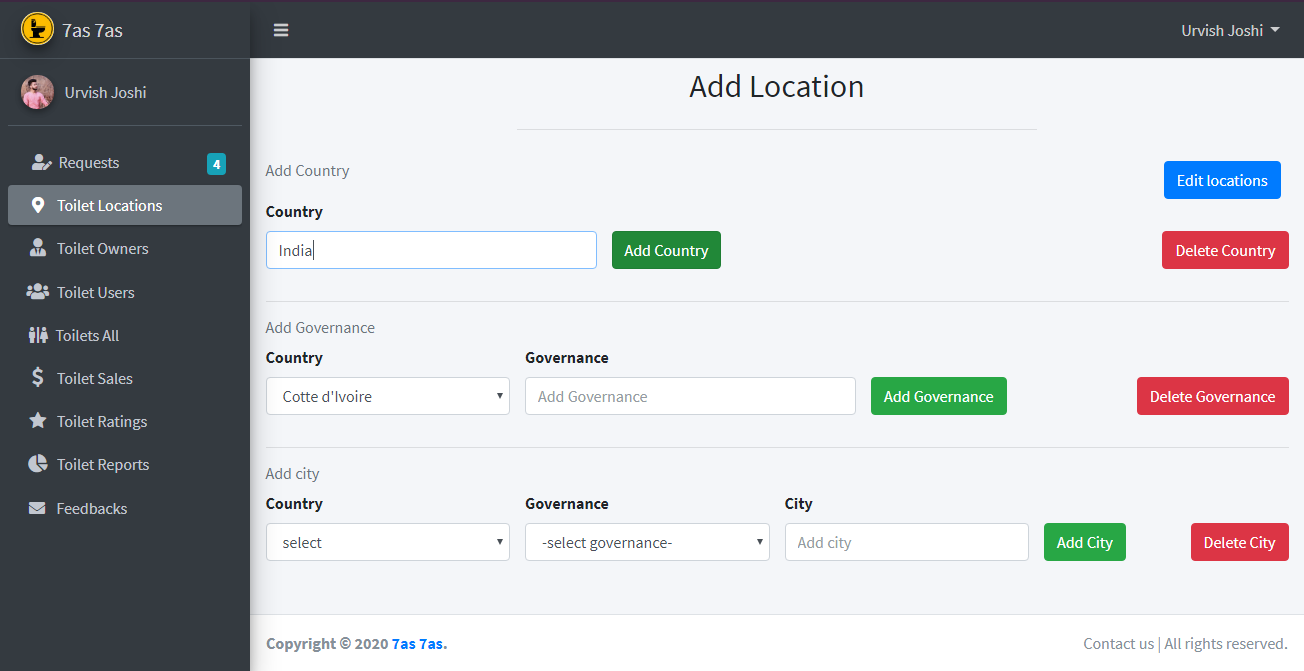
Task: Click the Delete Governance button
Action: pyautogui.click(x=1213, y=396)
